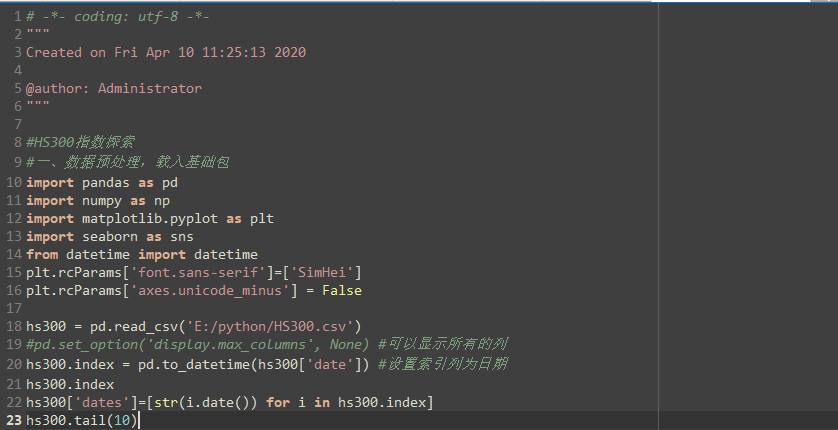Place cursor at end of hs300.tail(10)
This screenshot has width=838, height=430.
[x=138, y=420]
